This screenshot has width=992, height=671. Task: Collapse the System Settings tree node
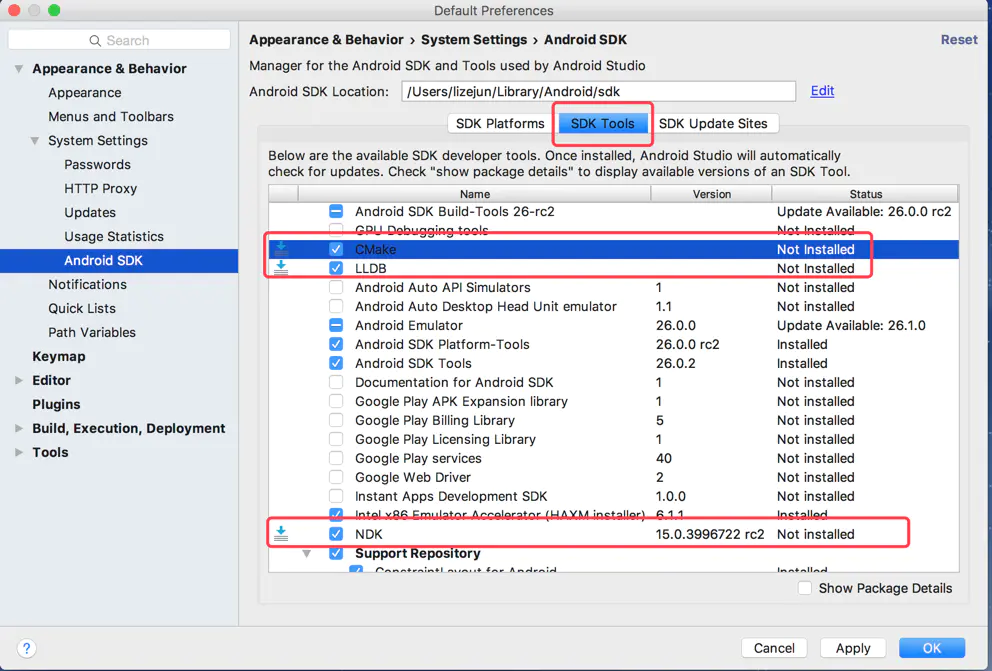(35, 140)
